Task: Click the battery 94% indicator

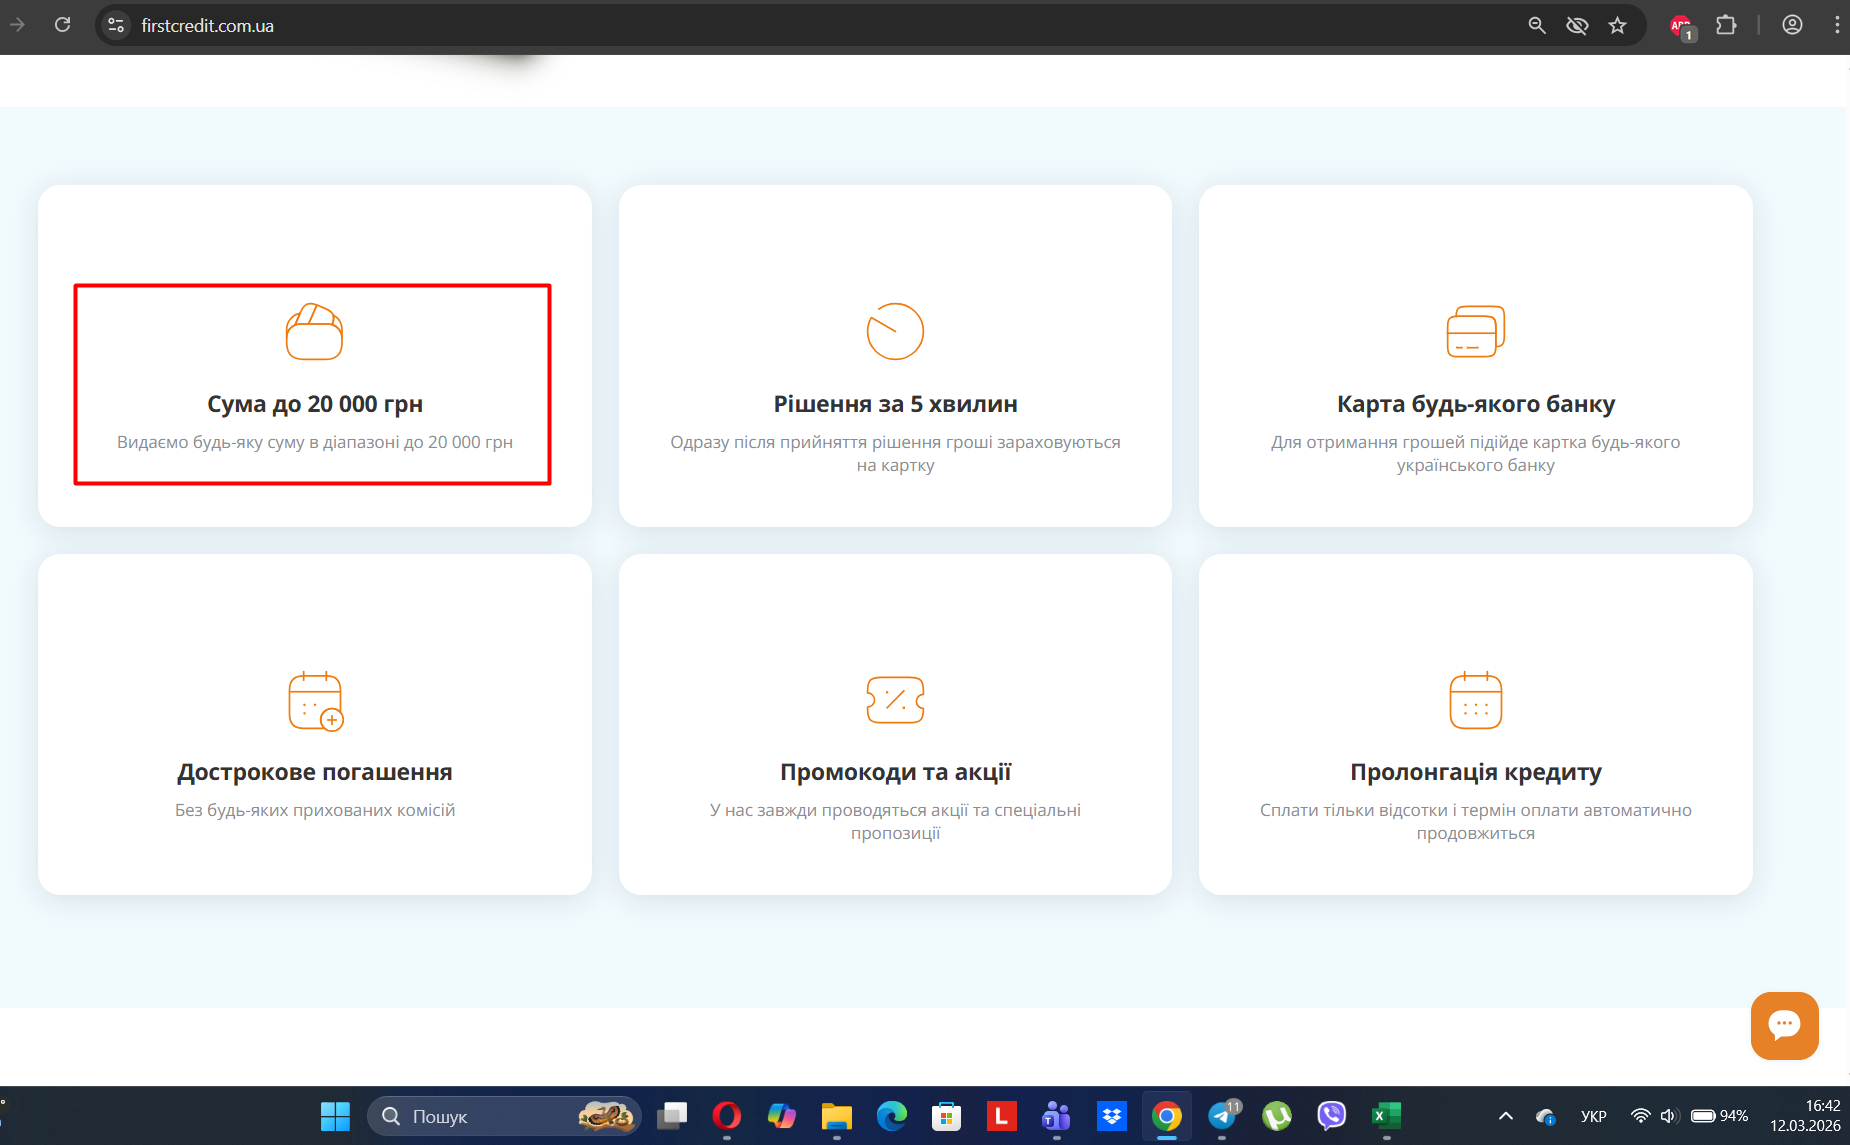Action: point(1719,1116)
